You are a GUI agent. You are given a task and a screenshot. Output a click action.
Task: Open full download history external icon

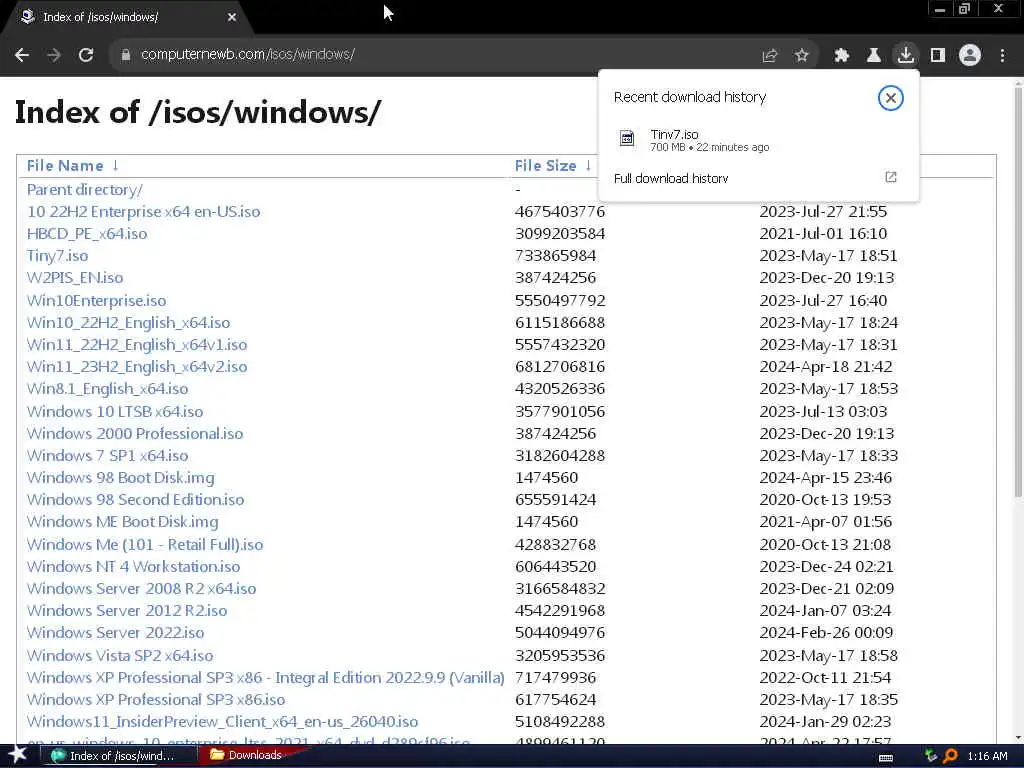[x=891, y=177]
